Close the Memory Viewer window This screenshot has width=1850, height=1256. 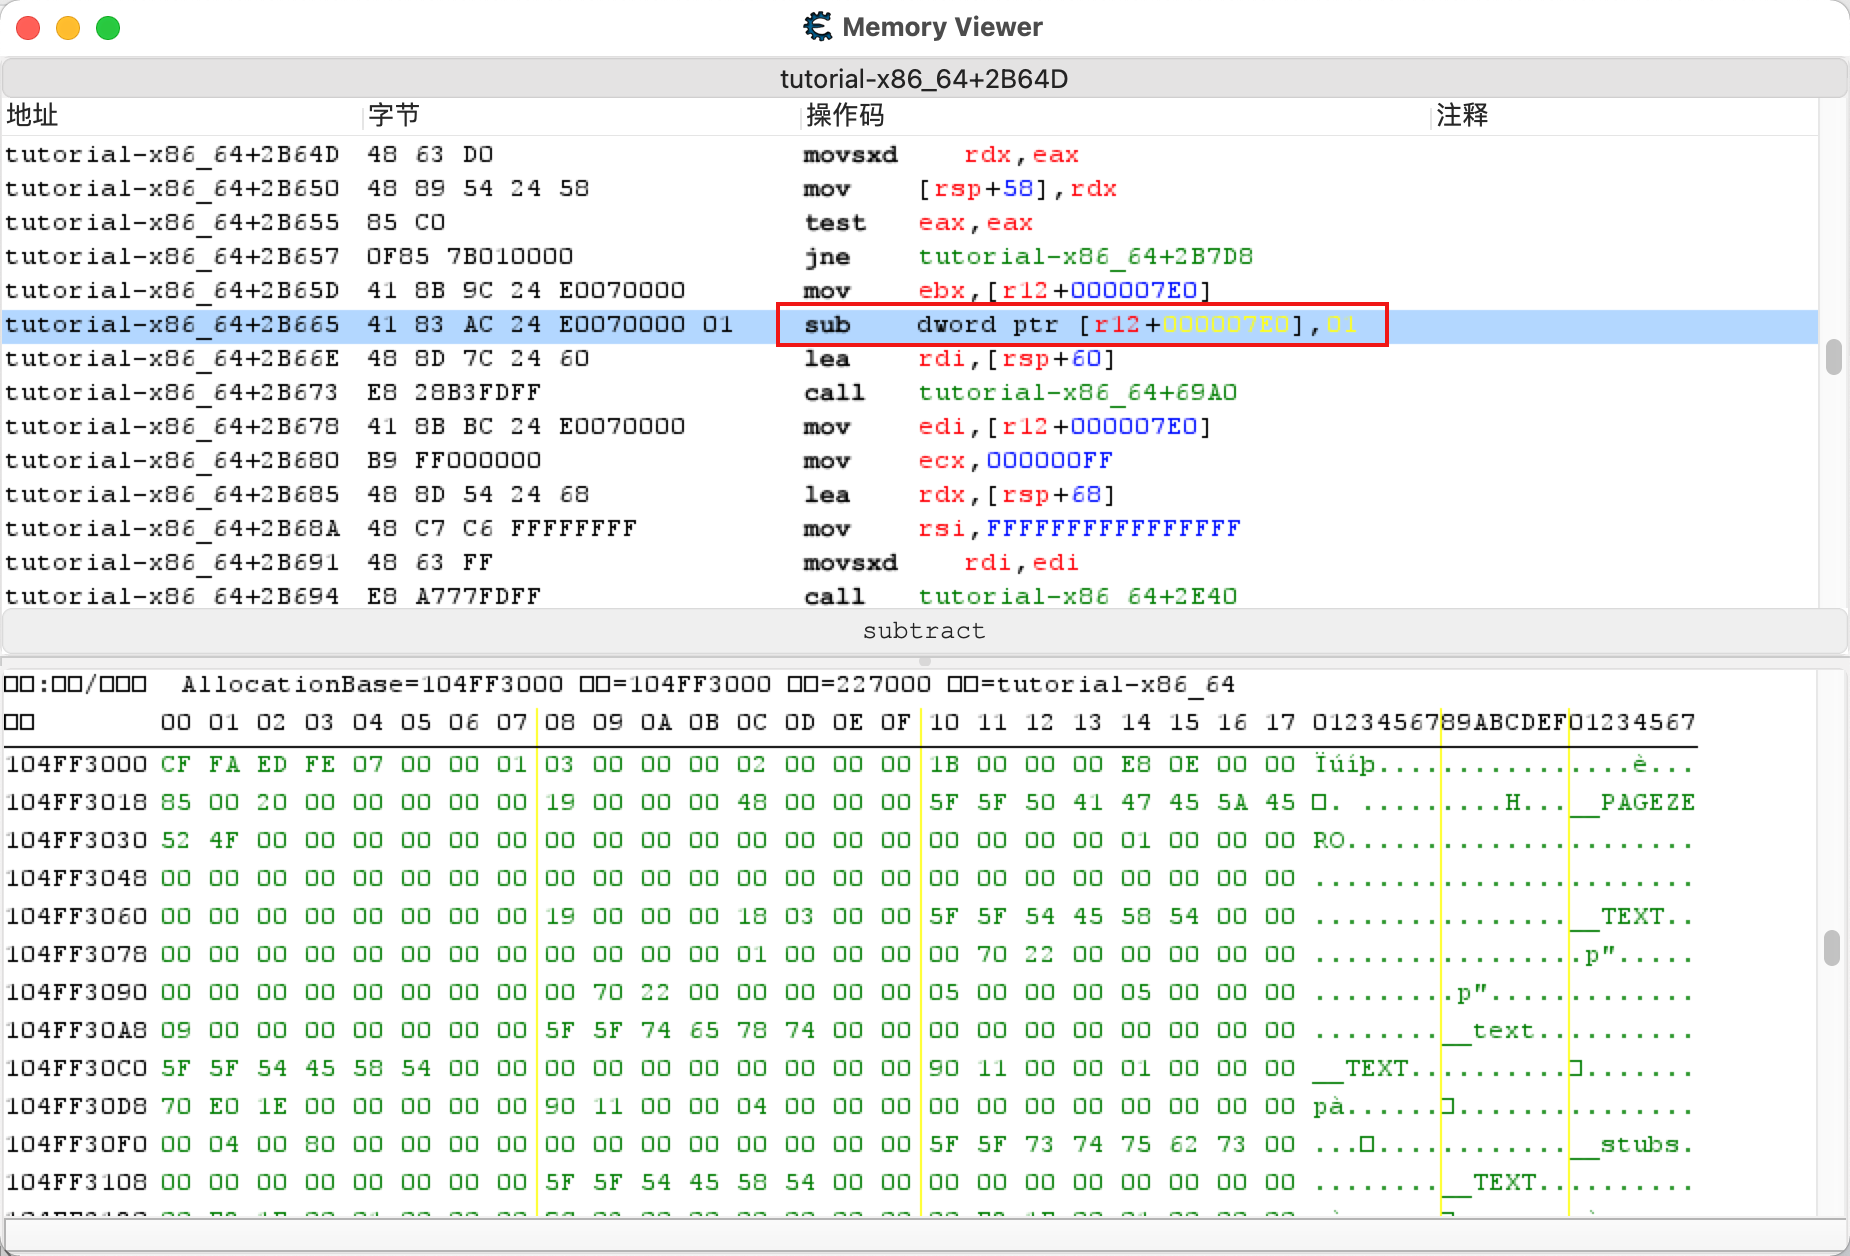click(28, 28)
